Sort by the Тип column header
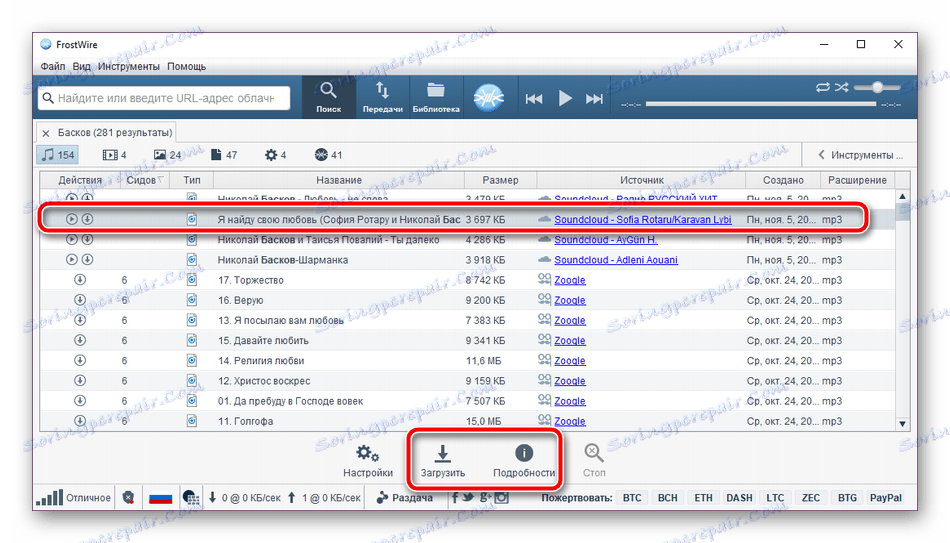The image size is (950, 543). point(191,180)
